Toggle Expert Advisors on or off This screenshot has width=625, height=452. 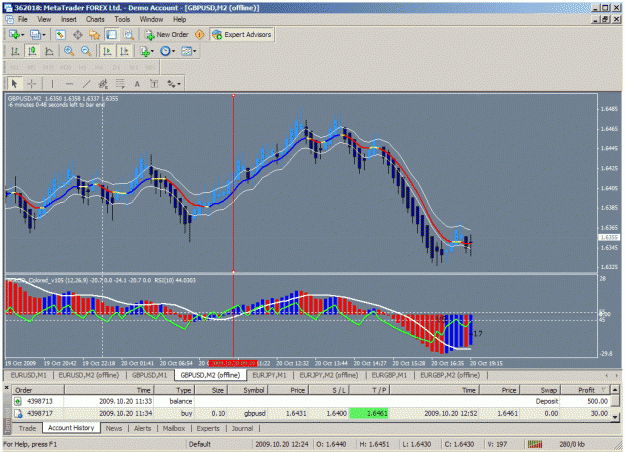coord(242,35)
